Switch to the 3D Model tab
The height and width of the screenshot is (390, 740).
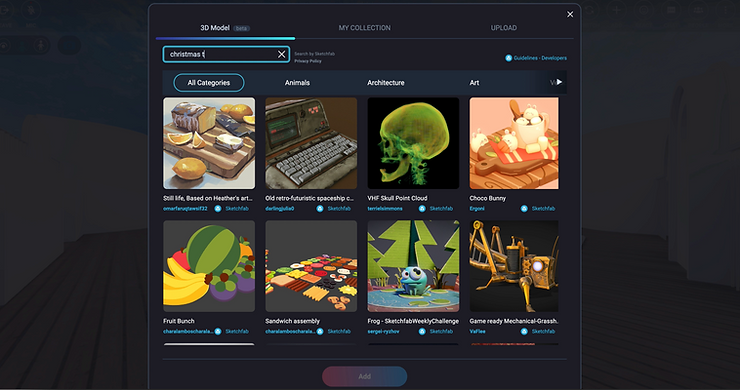click(x=225, y=28)
